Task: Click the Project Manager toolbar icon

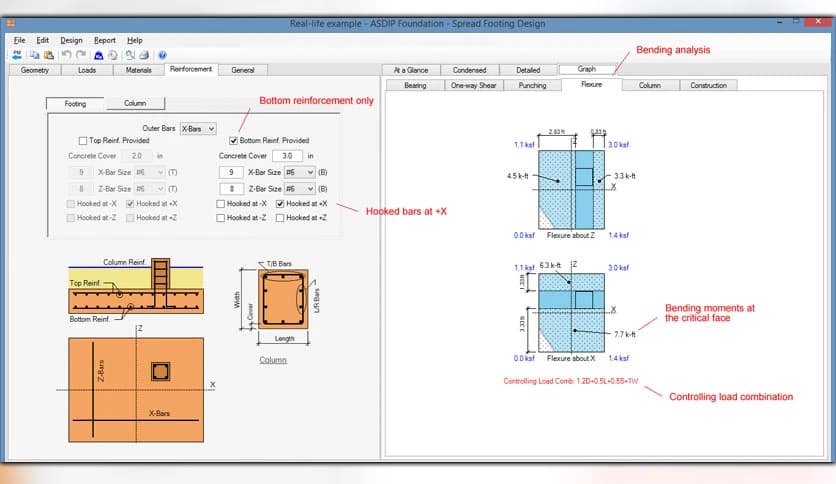Action: pyautogui.click(x=17, y=55)
